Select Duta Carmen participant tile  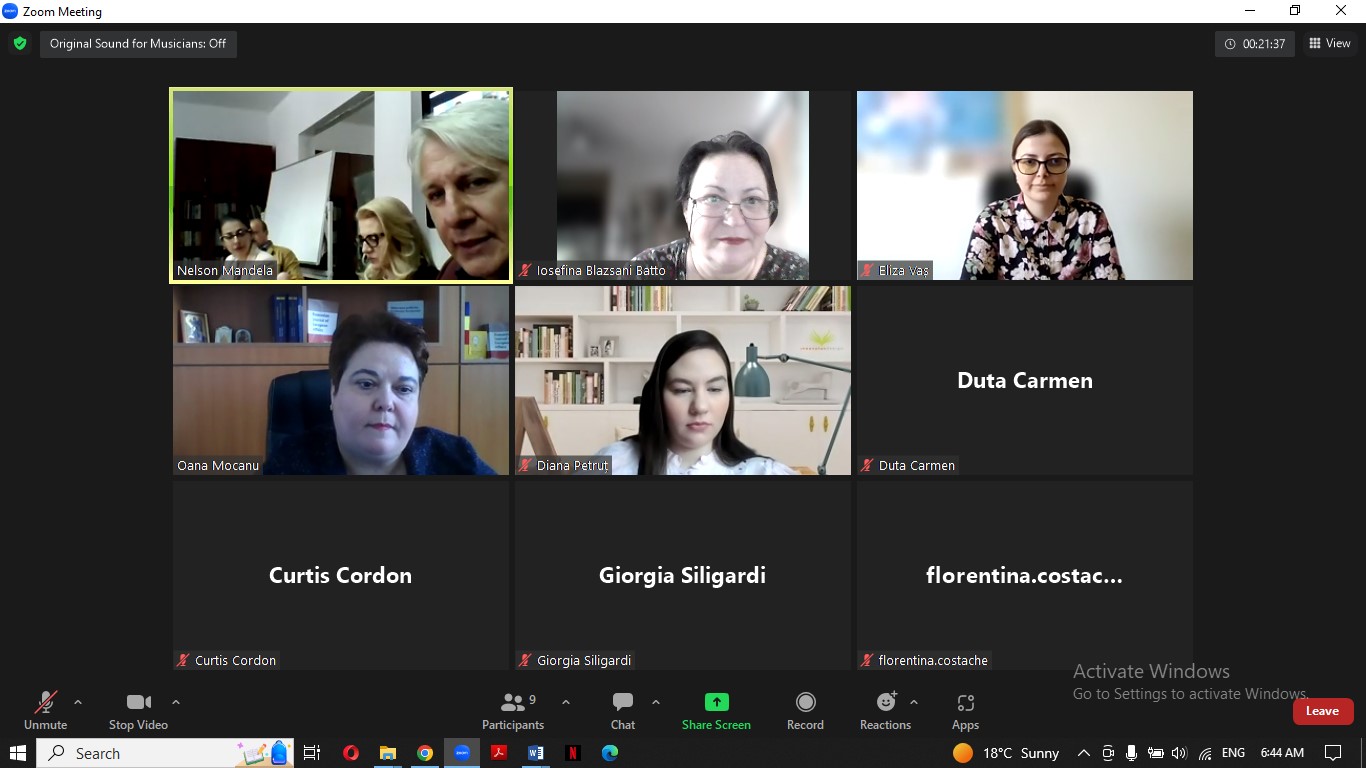[x=1025, y=380]
